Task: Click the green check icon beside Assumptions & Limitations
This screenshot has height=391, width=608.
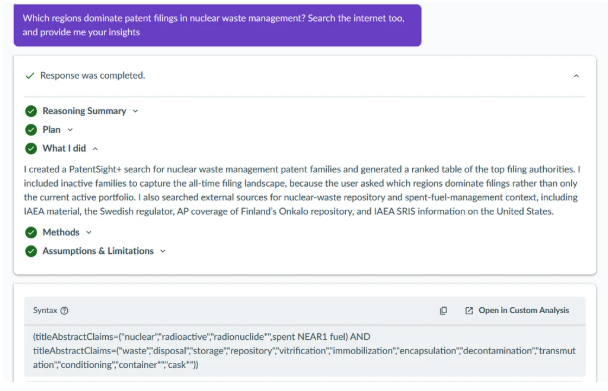Action: pos(31,251)
